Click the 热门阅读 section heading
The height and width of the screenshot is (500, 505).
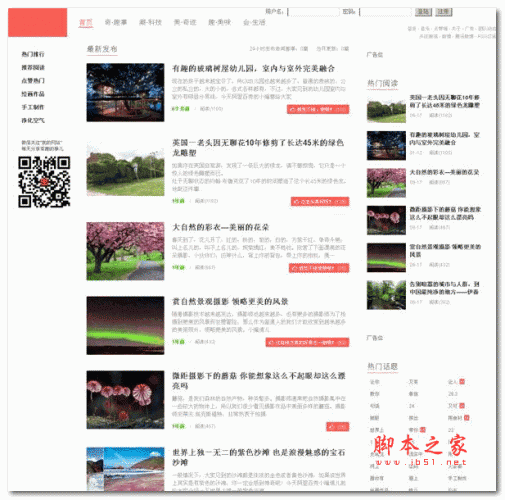coord(383,83)
